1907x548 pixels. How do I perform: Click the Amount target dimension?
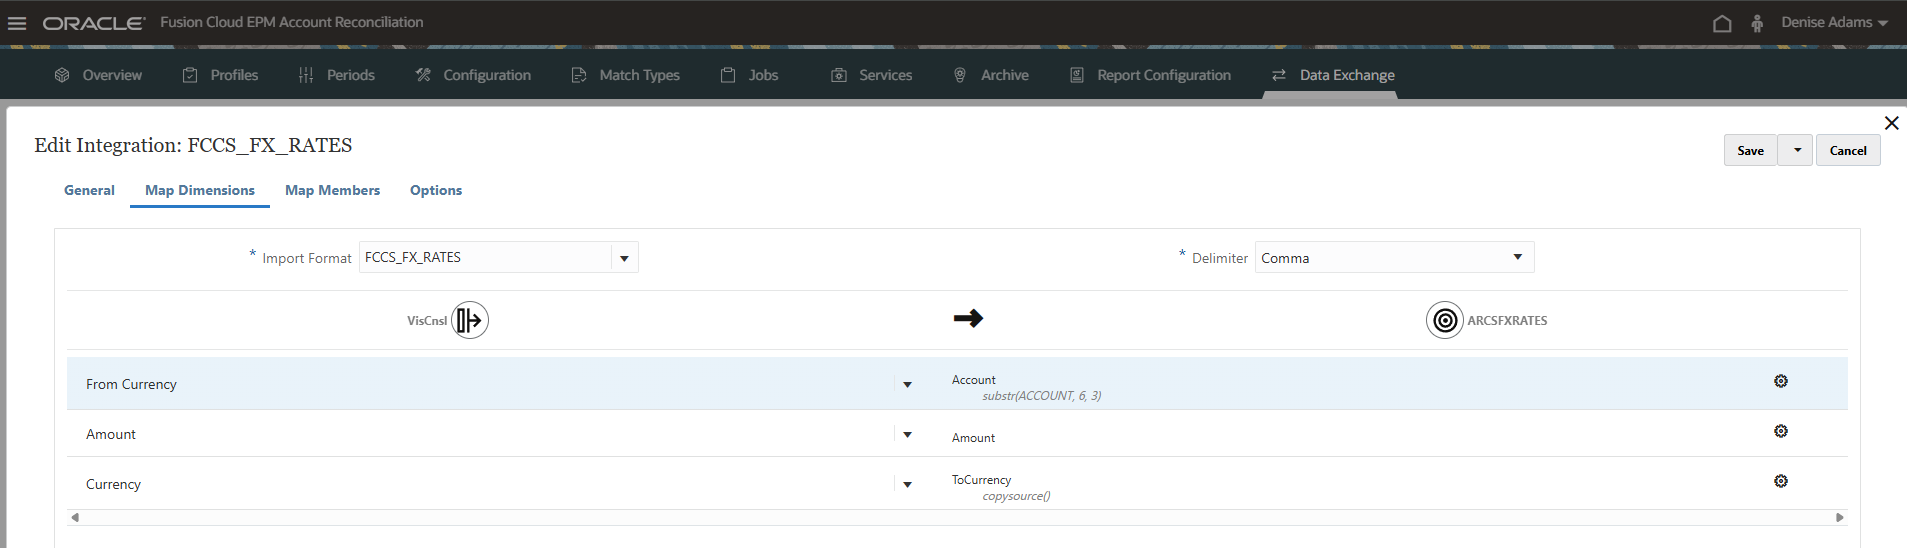973,438
